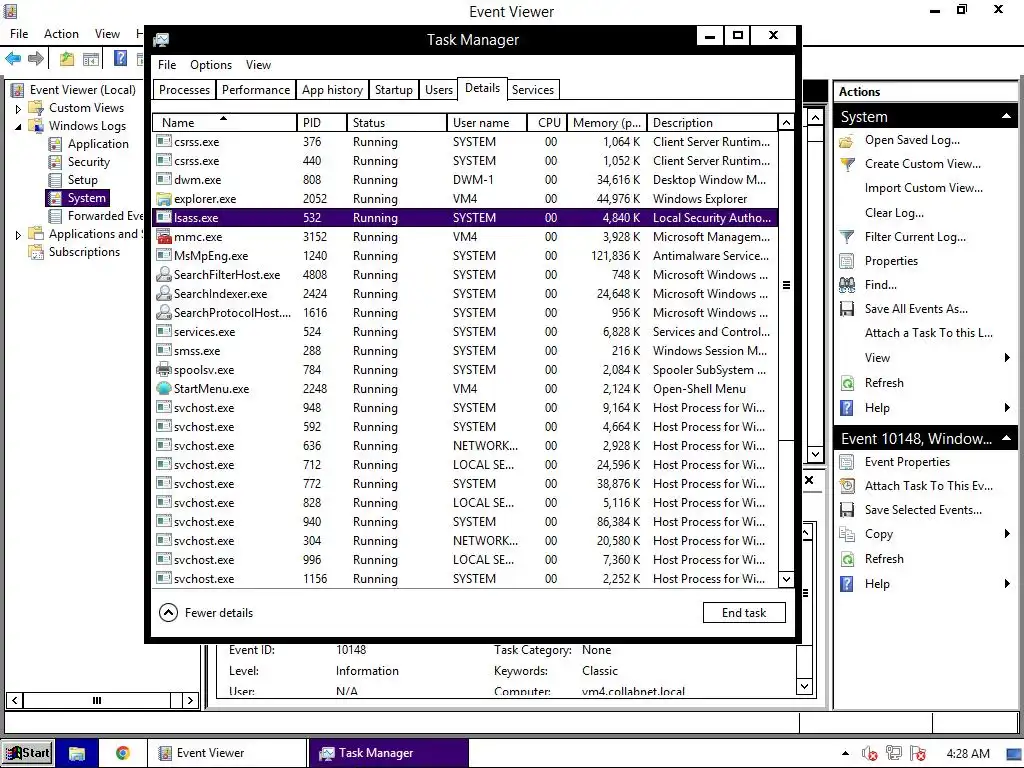Click the mmc.exe process icon
The width and height of the screenshot is (1024, 768).
coord(164,236)
